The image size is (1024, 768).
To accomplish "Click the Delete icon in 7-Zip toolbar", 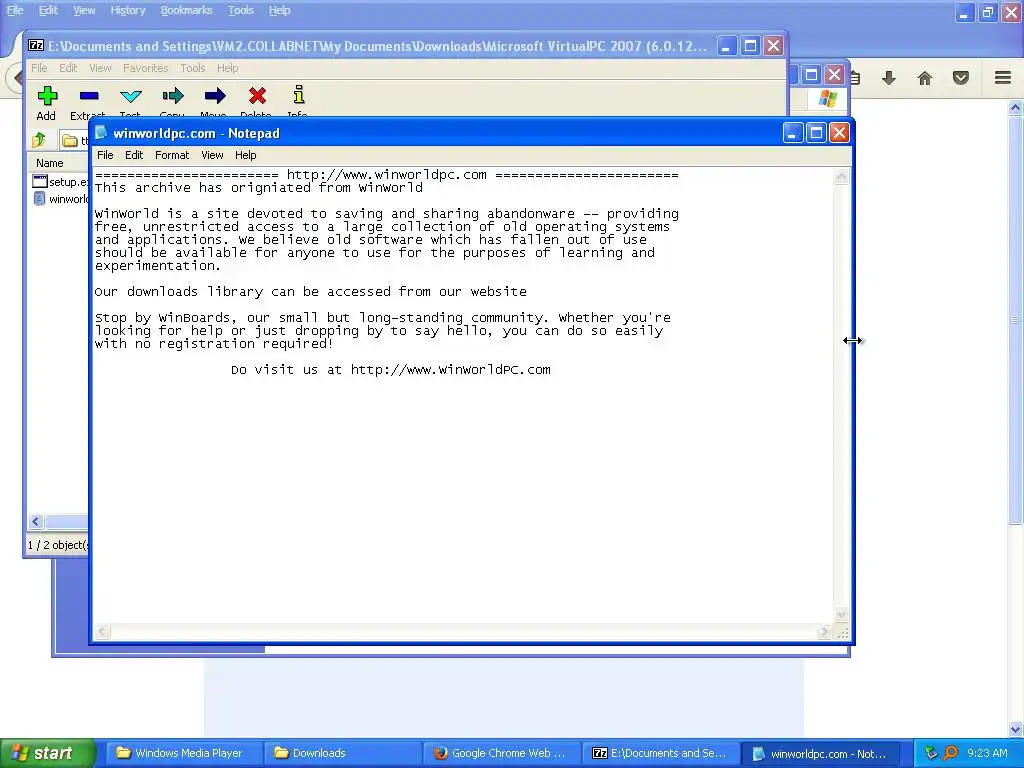I will pyautogui.click(x=257, y=96).
